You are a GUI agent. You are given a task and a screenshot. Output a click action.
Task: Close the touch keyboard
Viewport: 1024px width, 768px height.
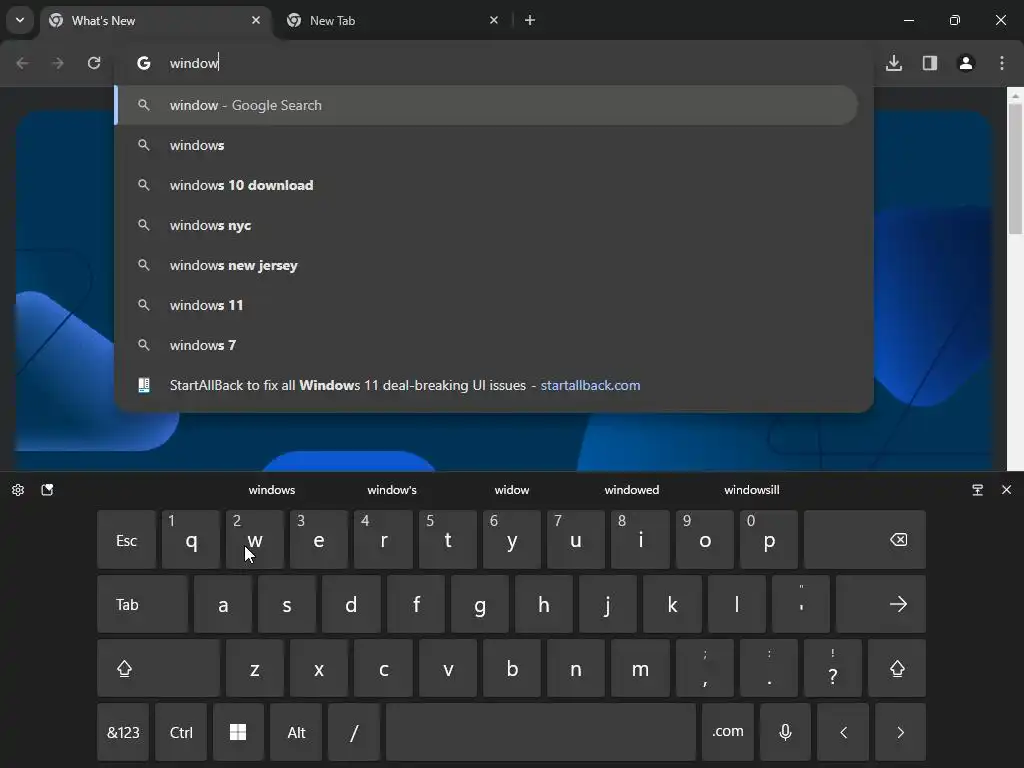coord(1006,490)
